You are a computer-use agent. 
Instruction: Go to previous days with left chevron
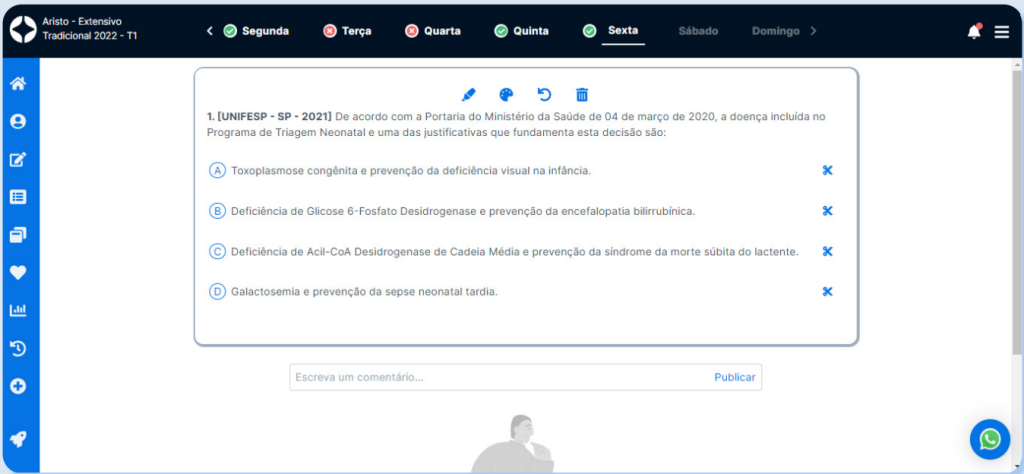(210, 31)
